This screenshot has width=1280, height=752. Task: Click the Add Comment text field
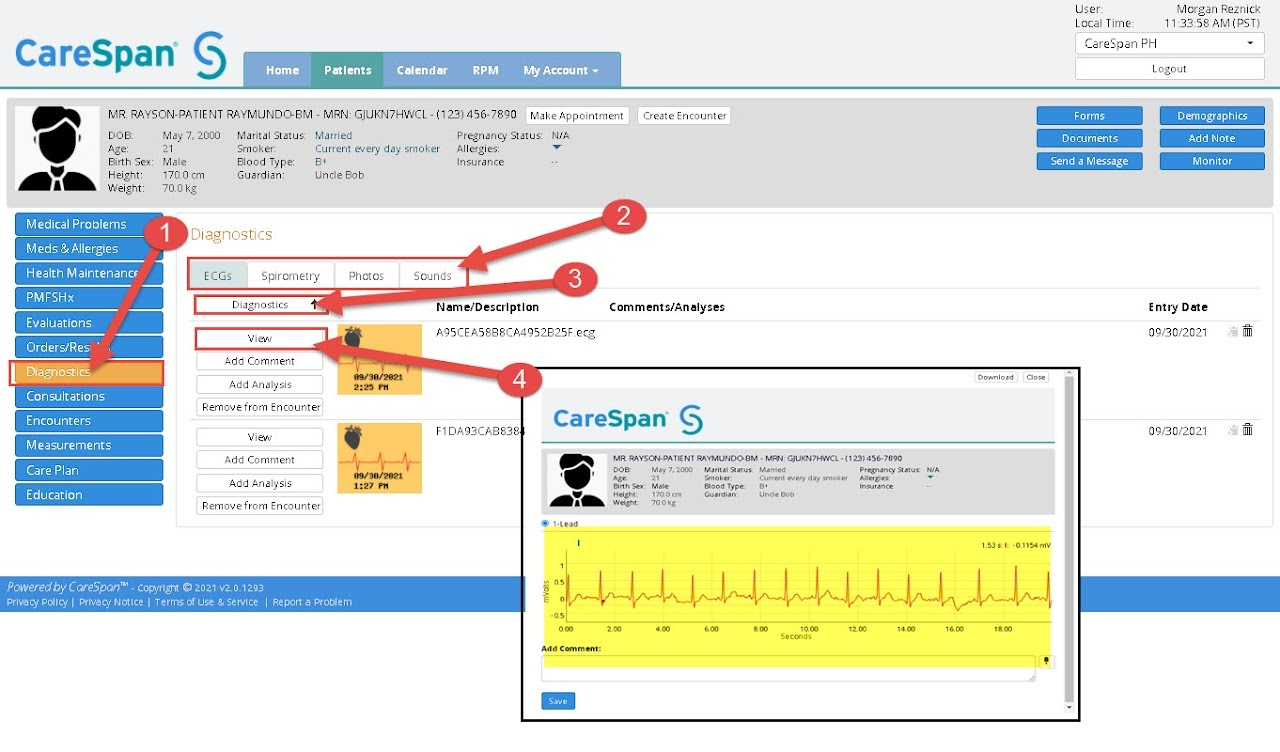point(789,668)
